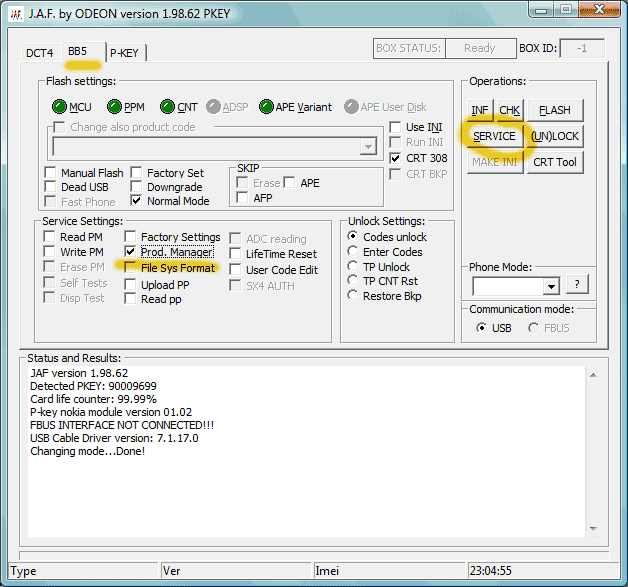Toggle the APE Variant green indicator

(x=266, y=107)
